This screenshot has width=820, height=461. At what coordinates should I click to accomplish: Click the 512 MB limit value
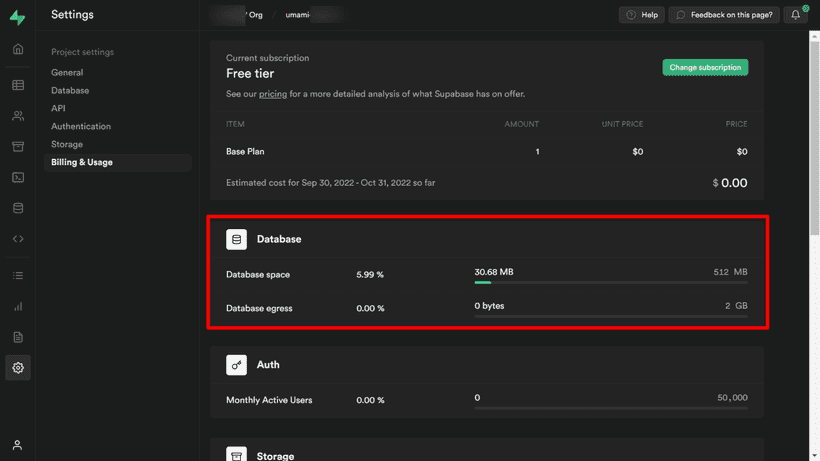point(730,272)
